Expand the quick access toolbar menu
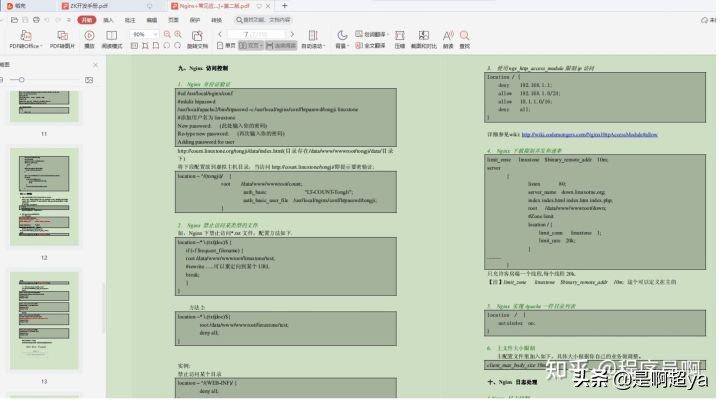The height and width of the screenshot is (400, 720). coord(69,20)
